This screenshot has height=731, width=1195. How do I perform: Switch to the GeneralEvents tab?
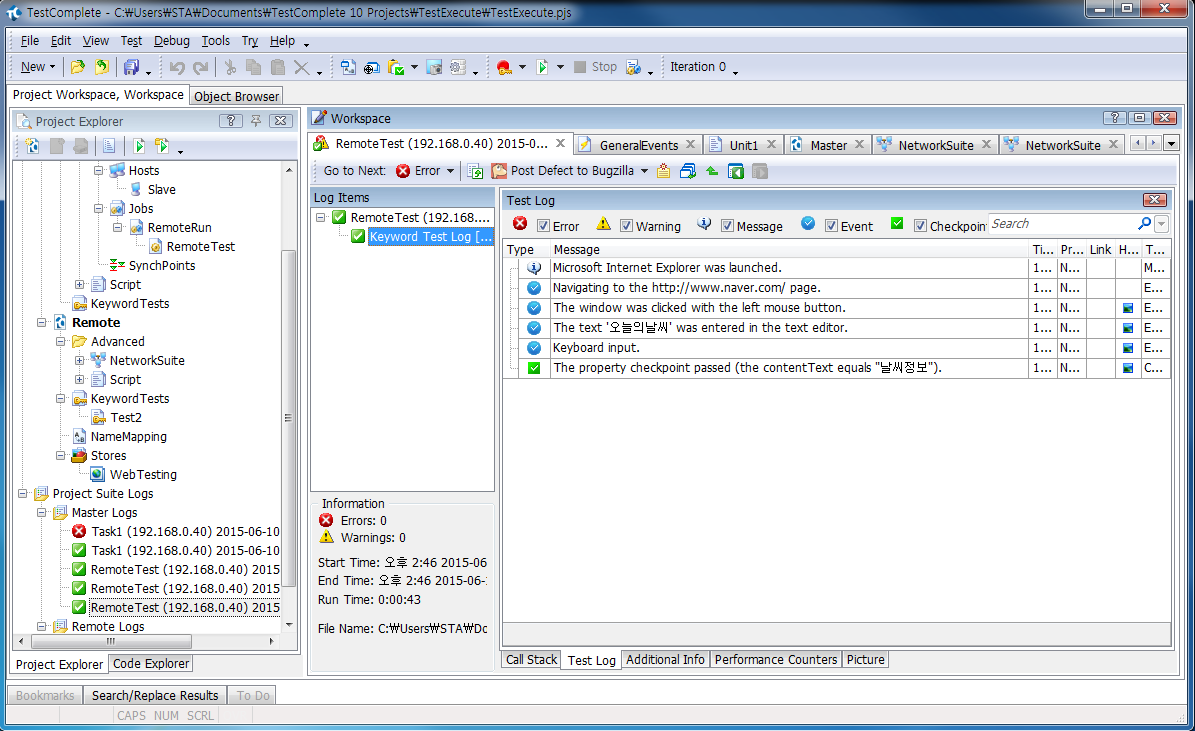click(x=638, y=145)
